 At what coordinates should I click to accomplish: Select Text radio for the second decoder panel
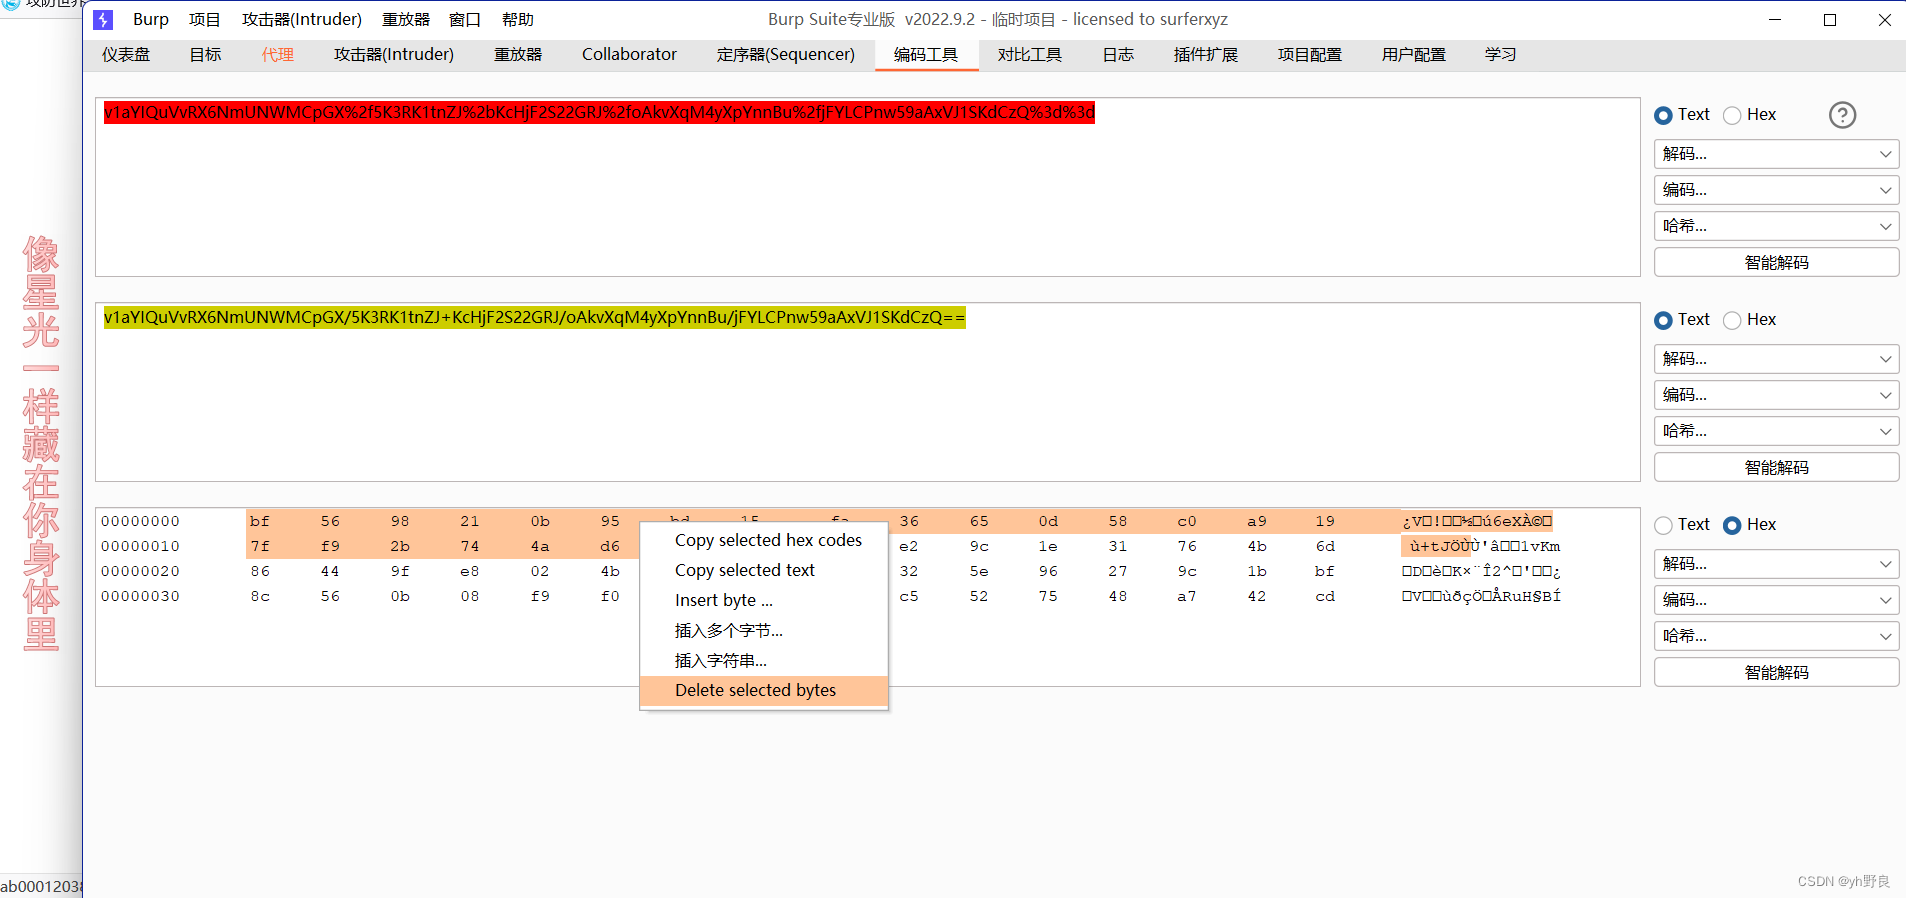coord(1663,320)
